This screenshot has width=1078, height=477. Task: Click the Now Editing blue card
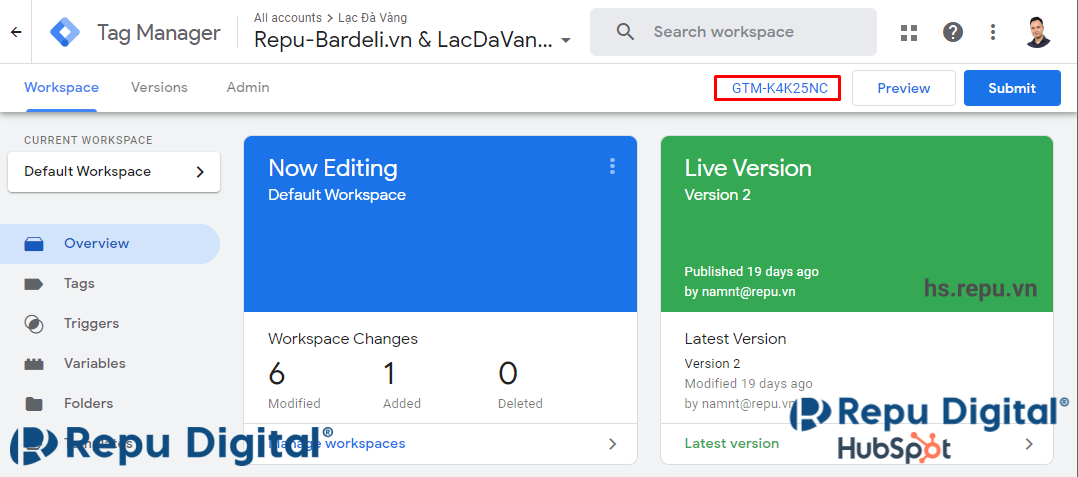click(440, 224)
